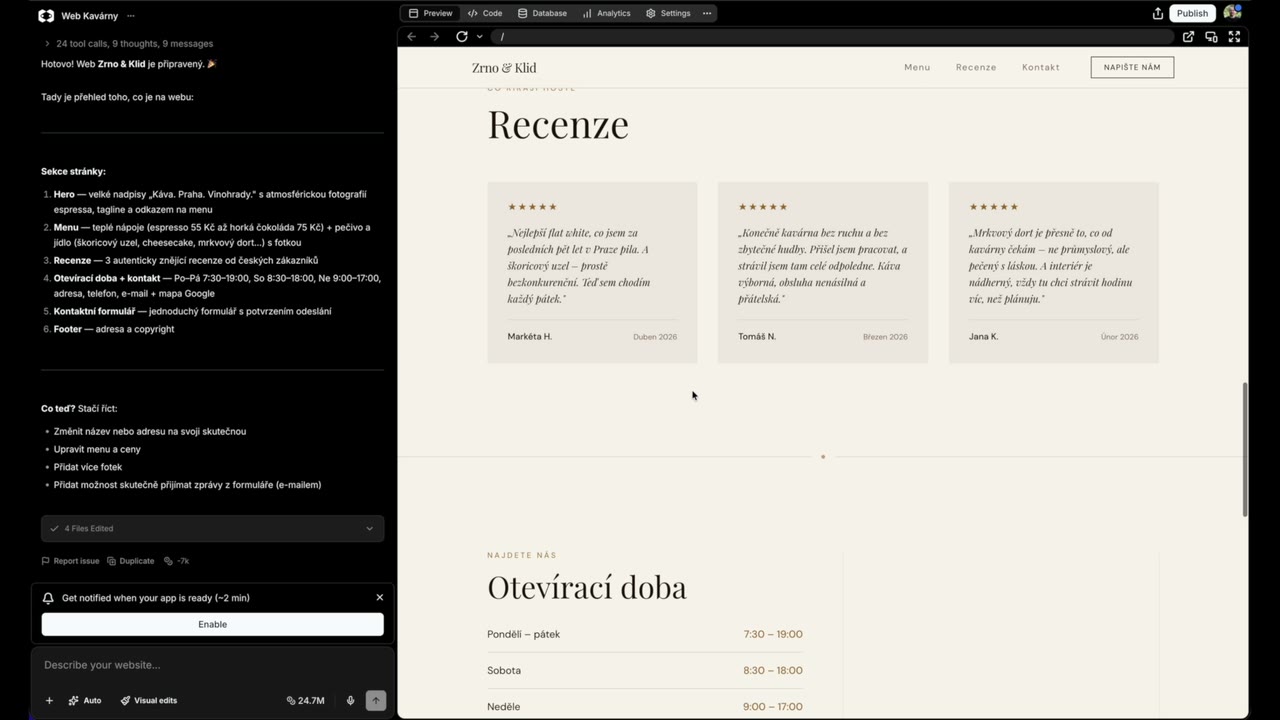Click Duplicate under the message
The width and height of the screenshot is (1280, 720).
click(x=131, y=561)
